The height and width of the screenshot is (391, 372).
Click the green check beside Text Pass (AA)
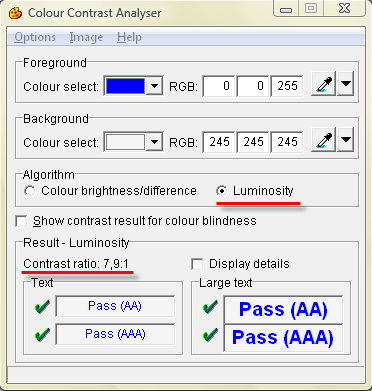[x=42, y=306]
